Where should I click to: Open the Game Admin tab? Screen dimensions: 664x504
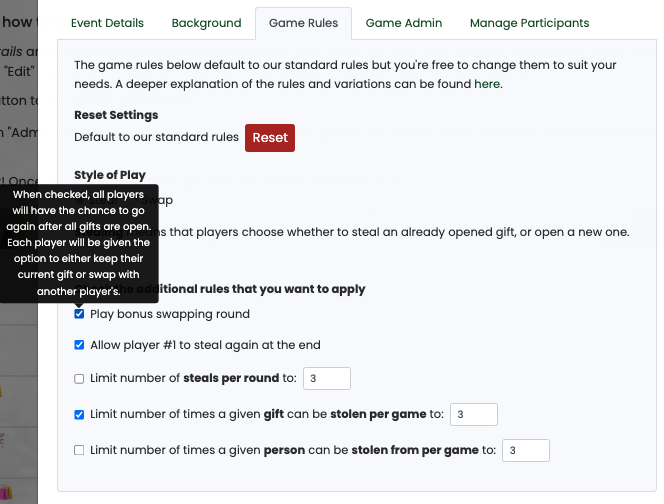tap(404, 23)
